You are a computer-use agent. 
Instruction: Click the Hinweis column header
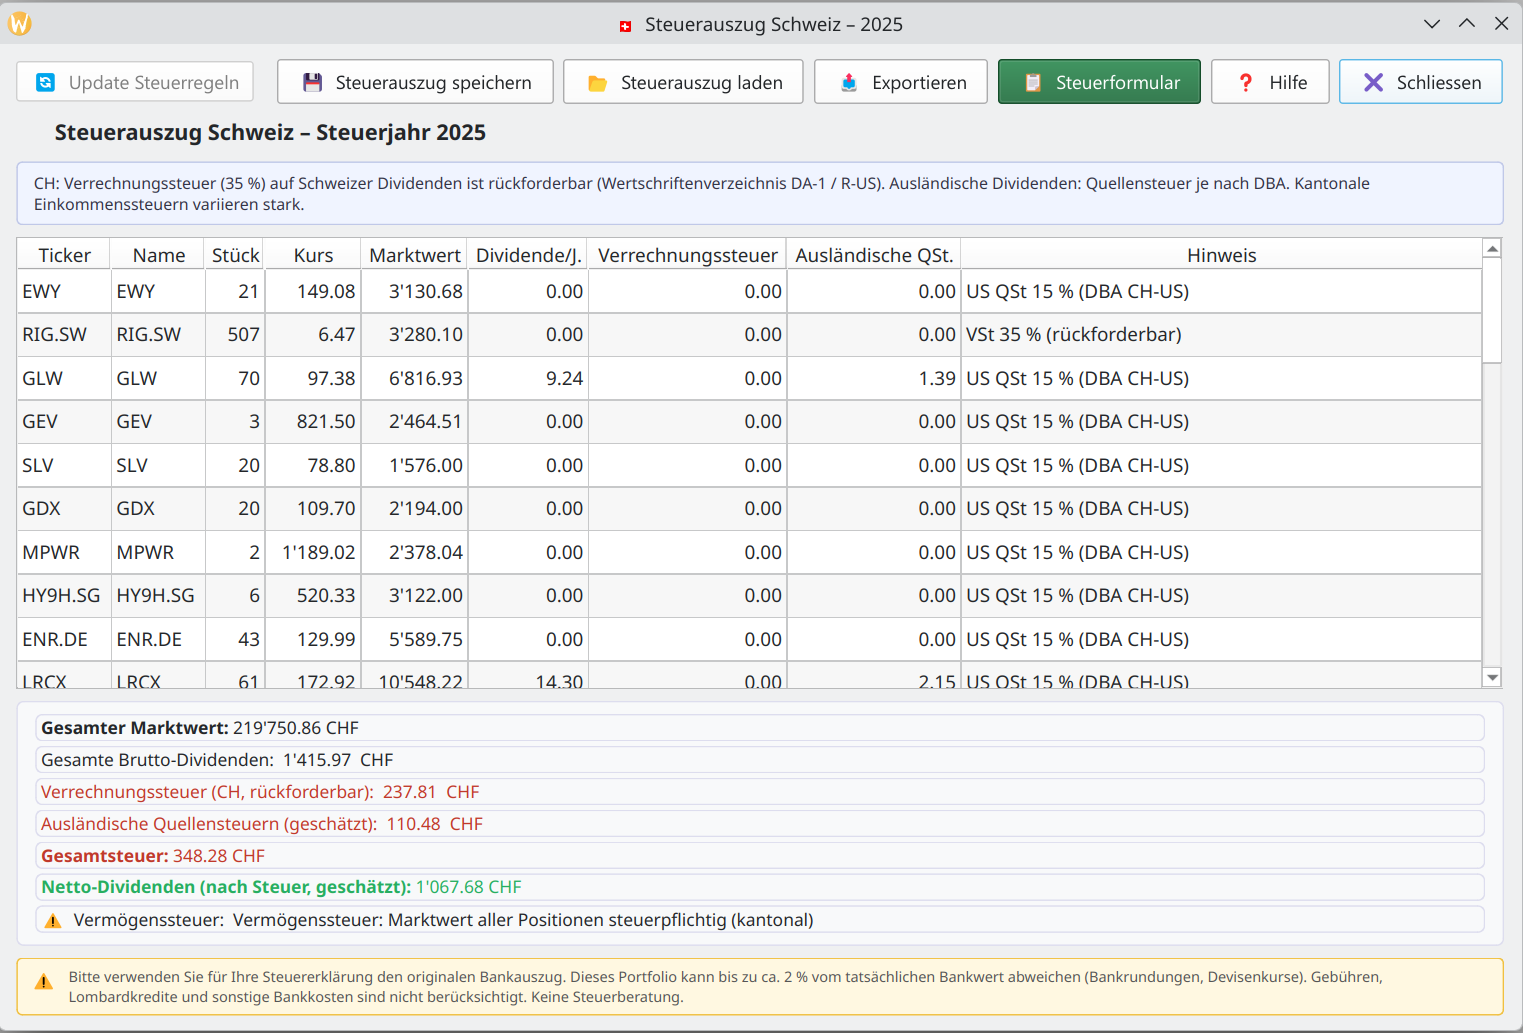(x=1221, y=255)
